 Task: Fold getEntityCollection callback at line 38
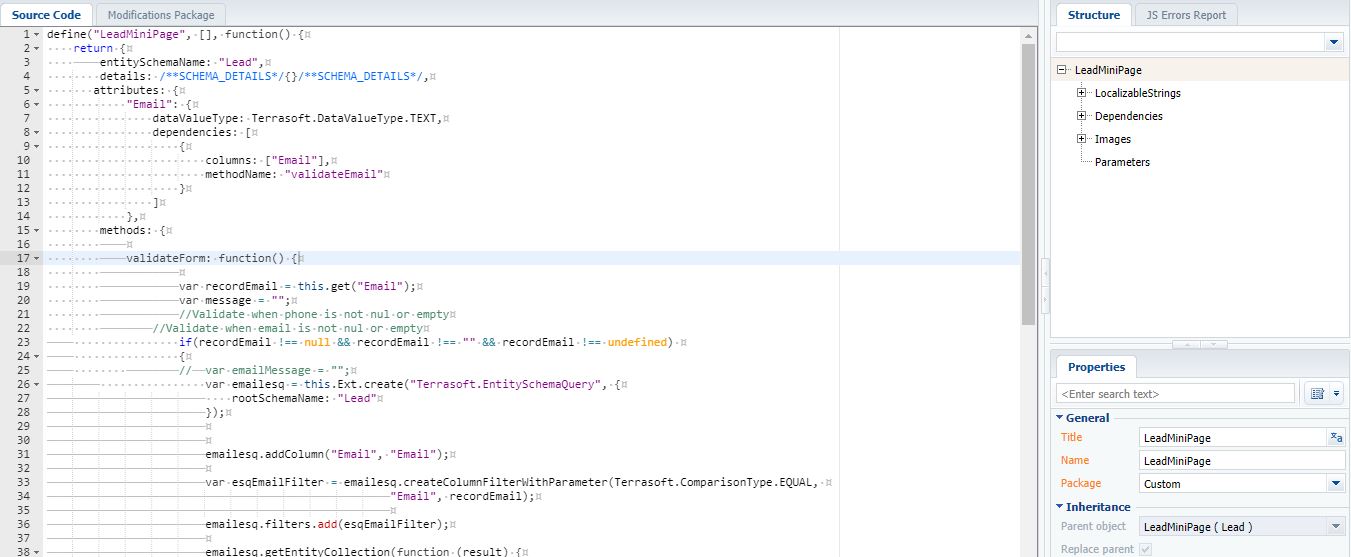pyautogui.click(x=37, y=552)
